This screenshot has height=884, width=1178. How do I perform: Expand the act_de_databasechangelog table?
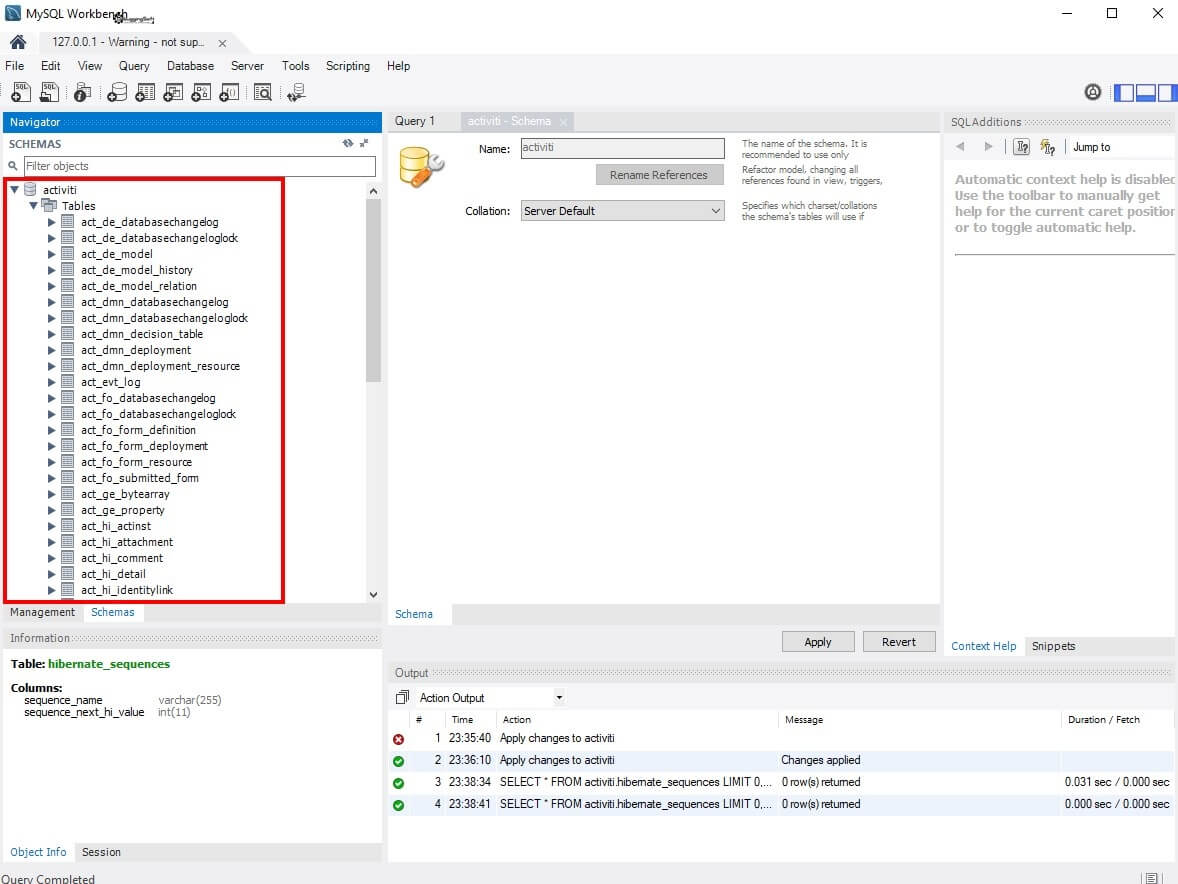pos(51,222)
